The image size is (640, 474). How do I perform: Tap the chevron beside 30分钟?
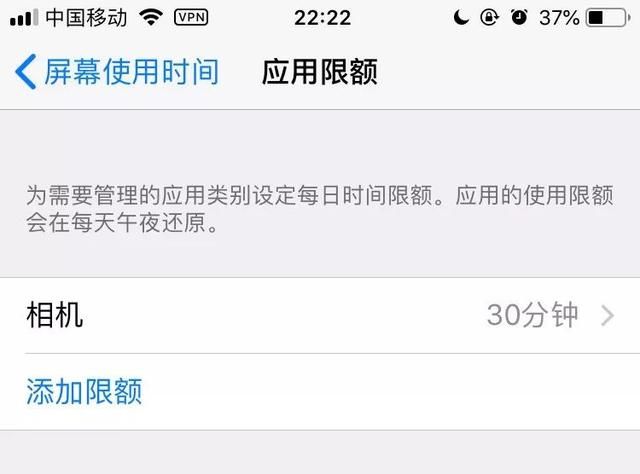[607, 316]
